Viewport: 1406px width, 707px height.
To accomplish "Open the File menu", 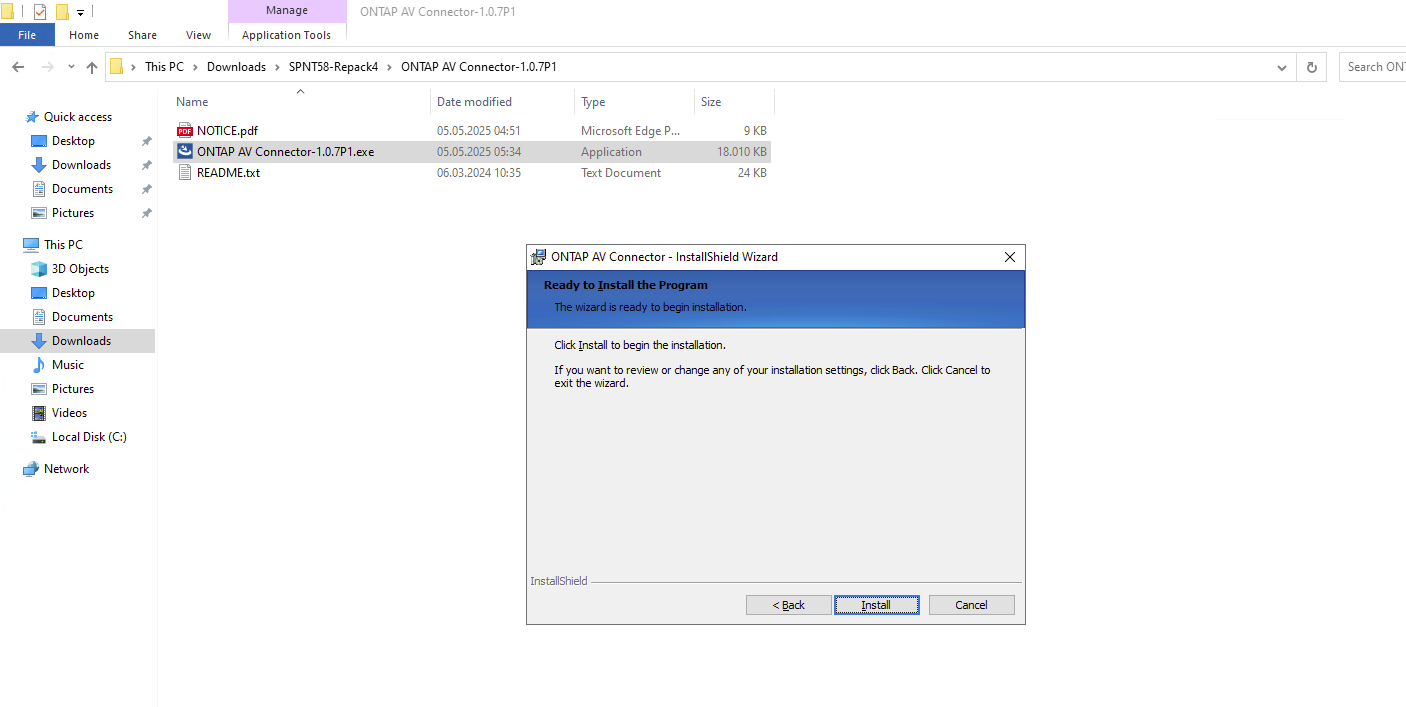I will click(x=27, y=35).
